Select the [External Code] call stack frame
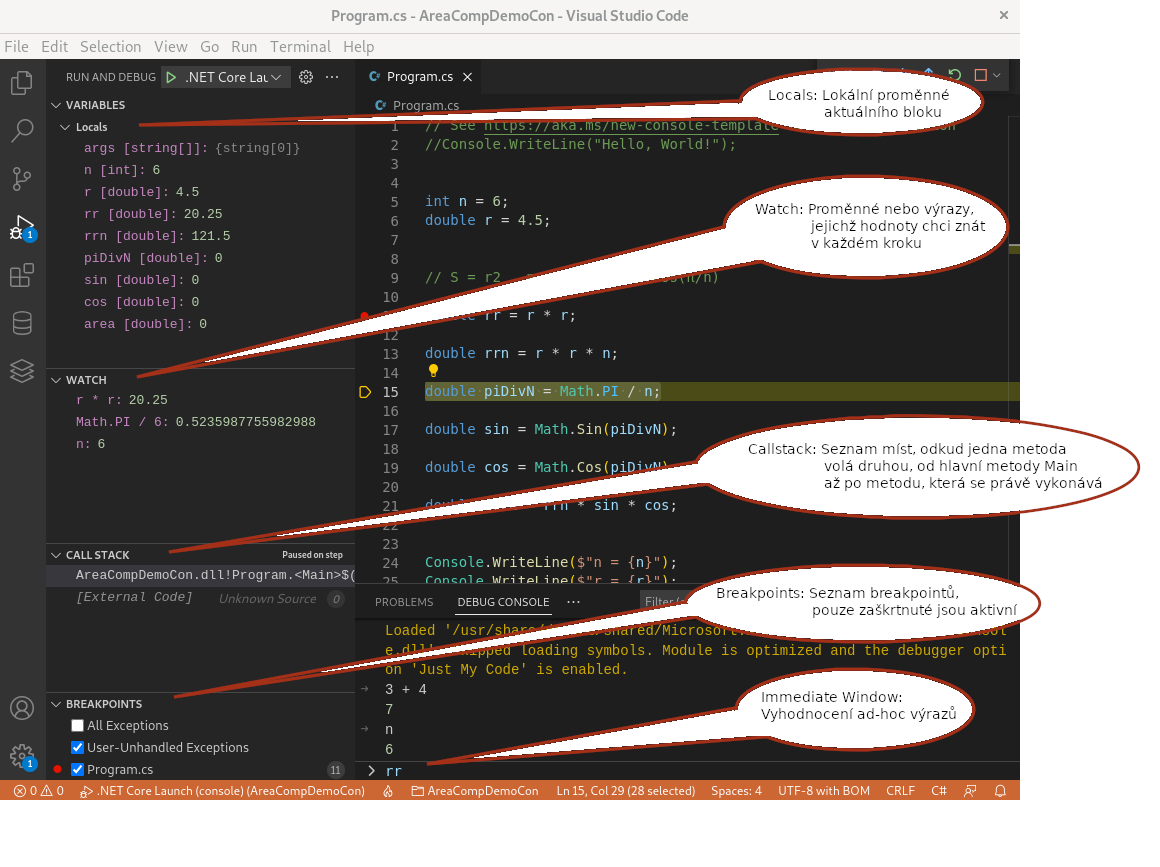This screenshot has height=867, width=1160. tap(200, 598)
